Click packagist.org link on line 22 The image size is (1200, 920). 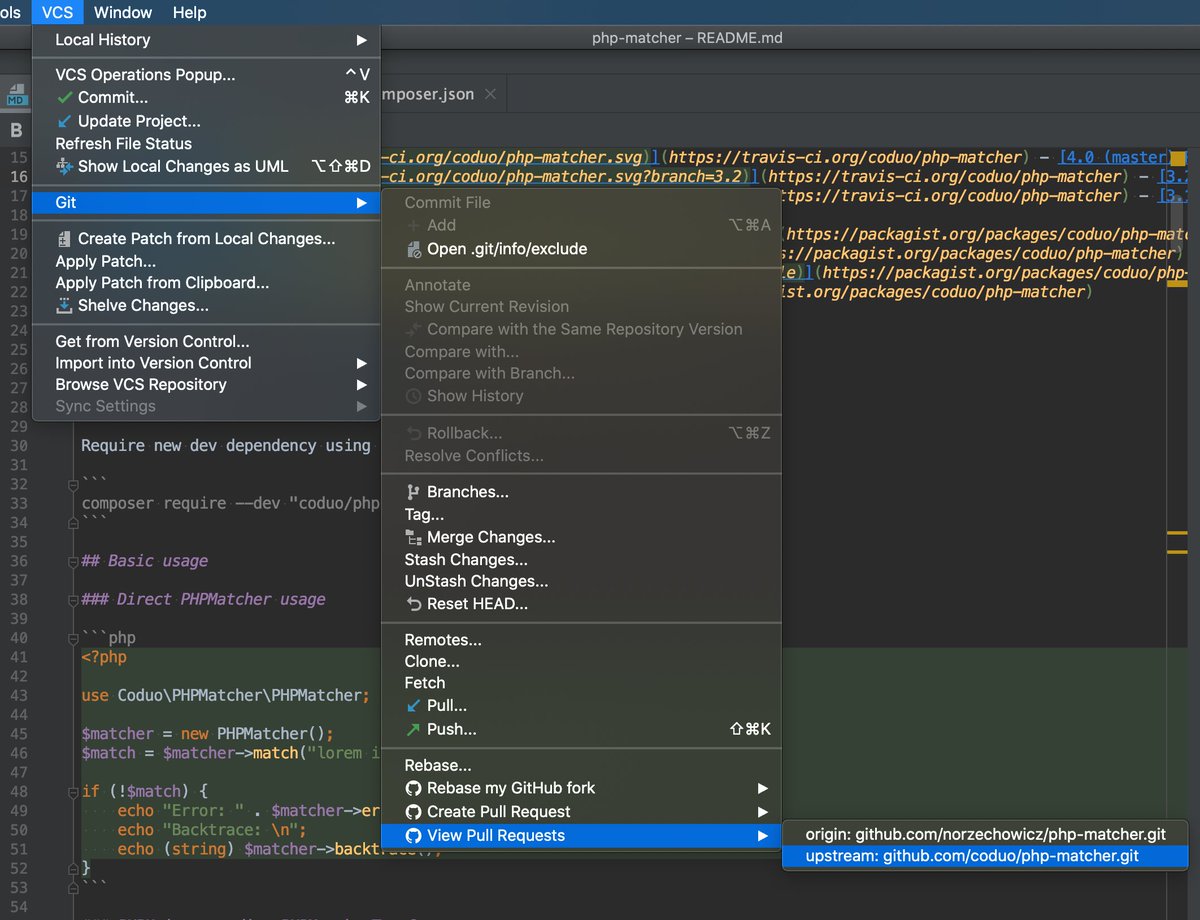pyautogui.click(x=930, y=292)
